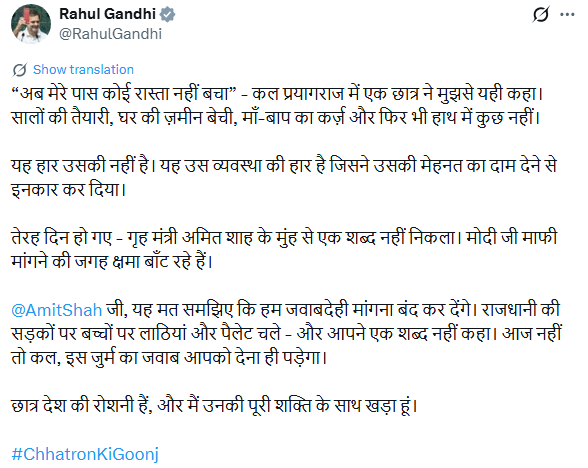Click the Rahul Gandhi display name
This screenshot has width=588, height=468.
tap(108, 14)
